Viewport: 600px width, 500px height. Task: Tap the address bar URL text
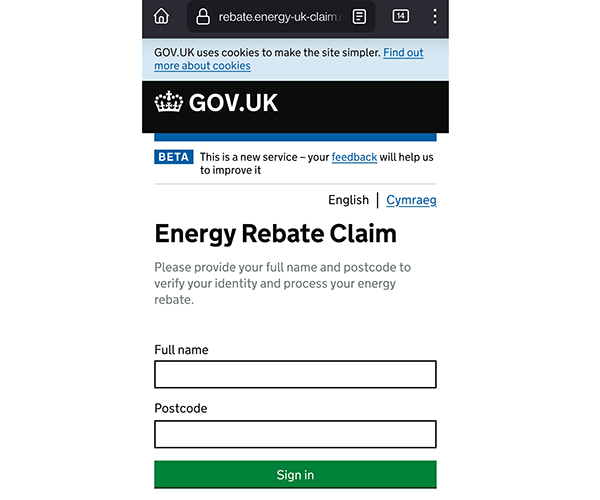(280, 17)
